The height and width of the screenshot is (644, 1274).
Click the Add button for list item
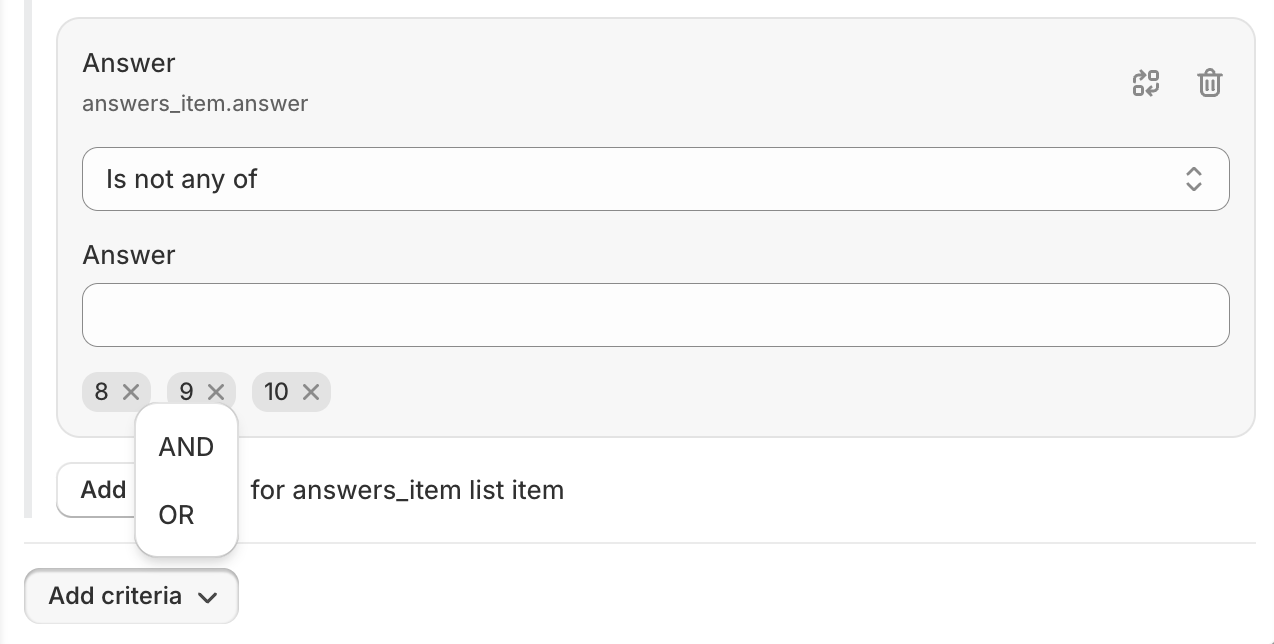click(97, 490)
